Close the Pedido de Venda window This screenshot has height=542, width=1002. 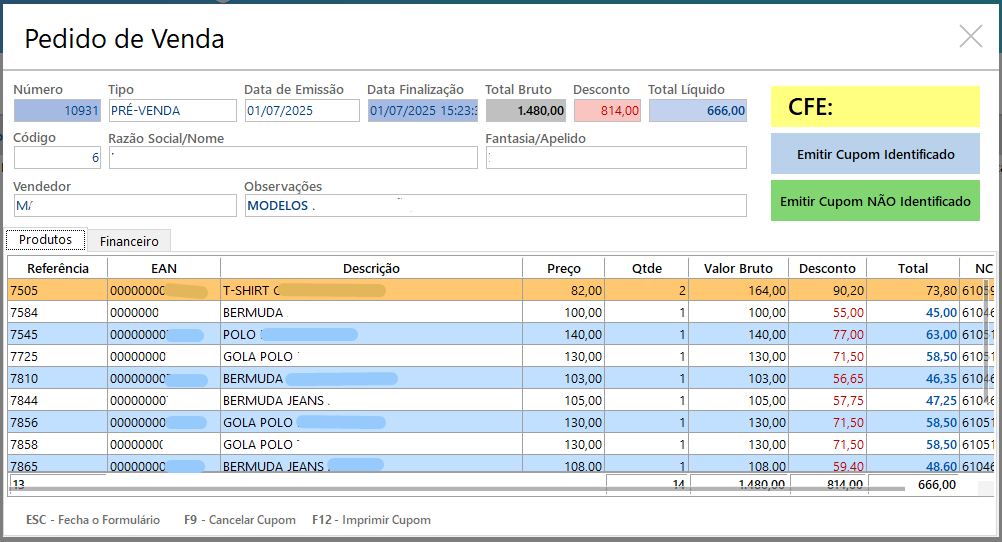pos(970,37)
